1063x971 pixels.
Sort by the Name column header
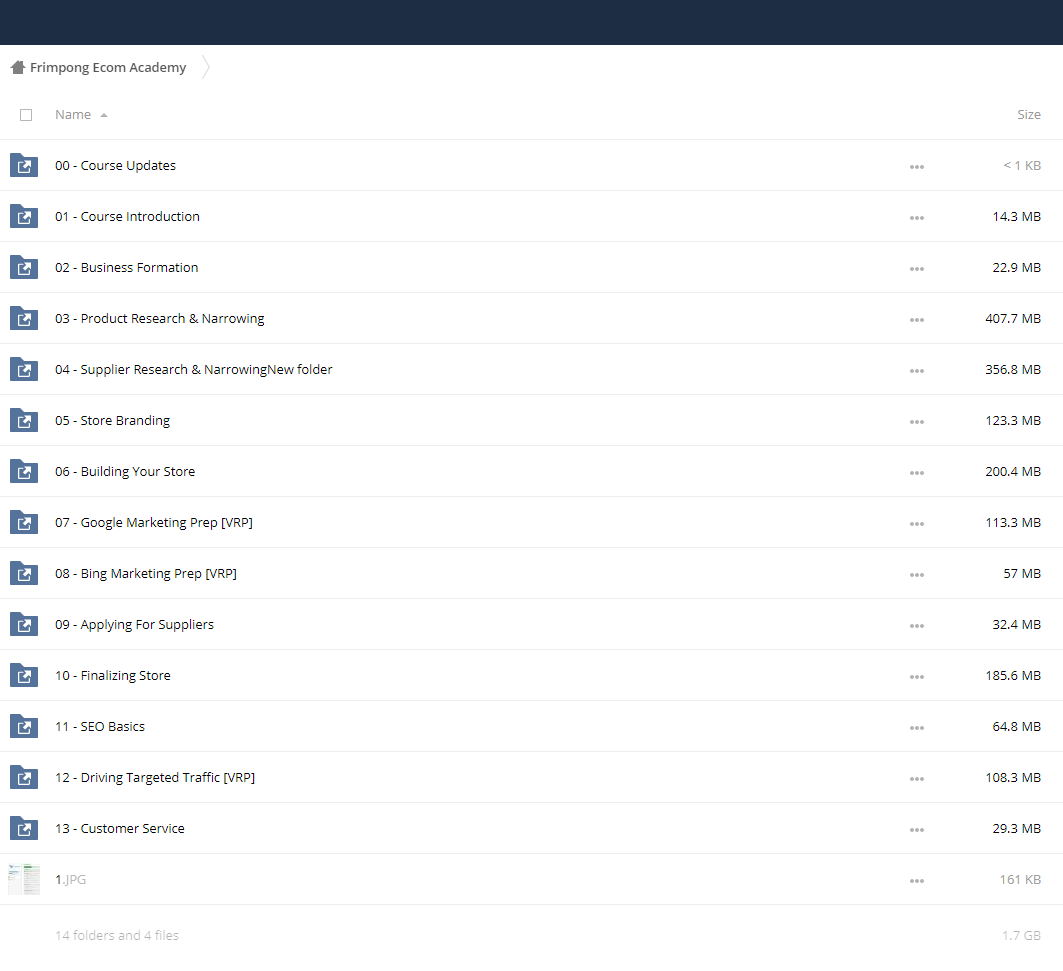(x=73, y=115)
